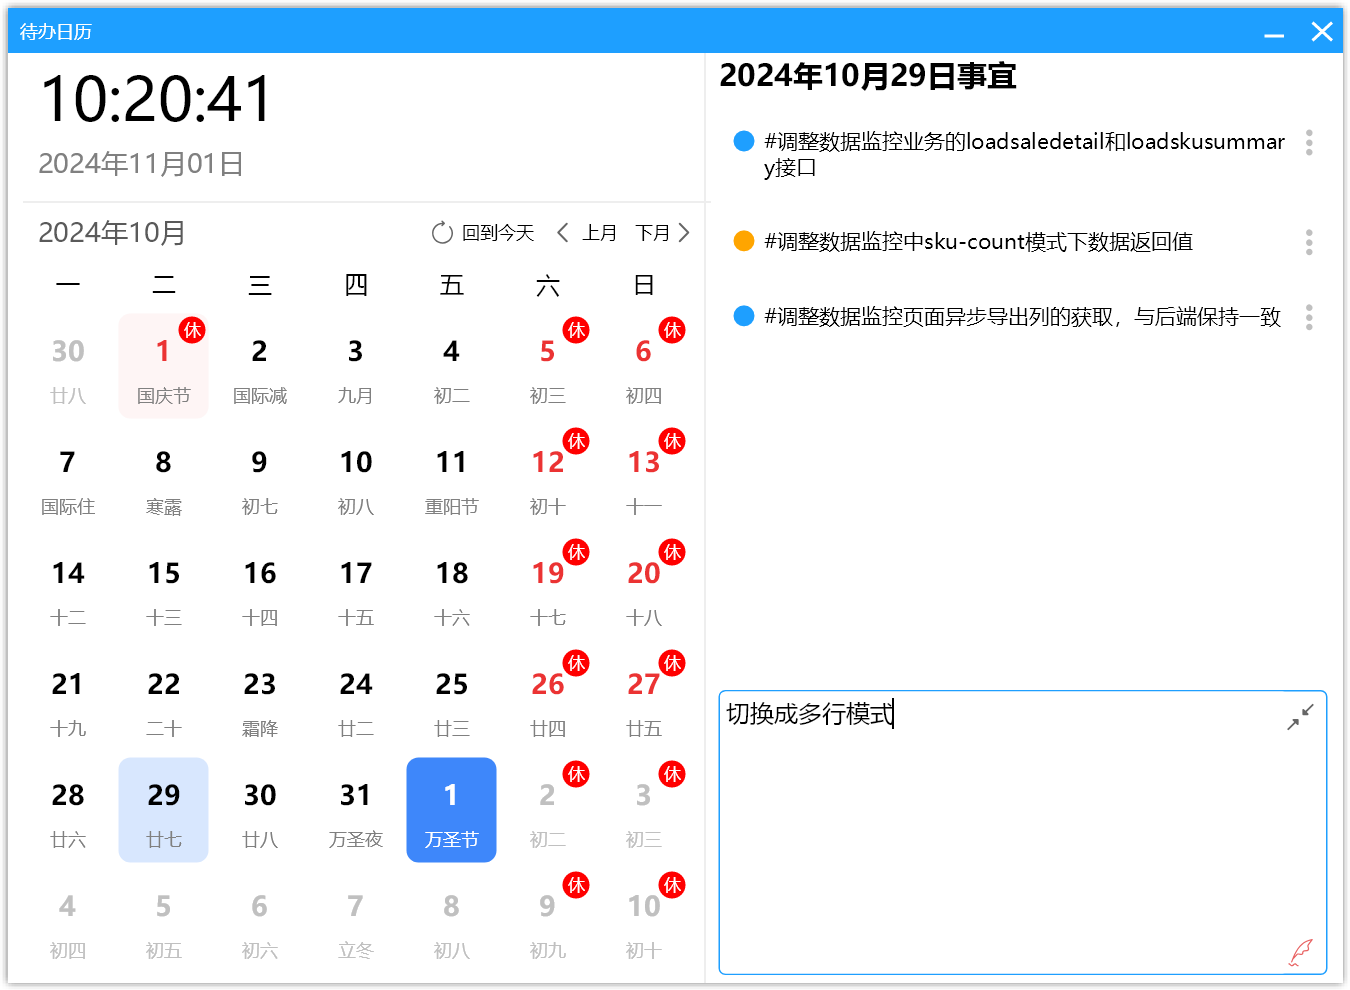Click the 下月 text button
Screen dimensions: 1350x990
coord(653,233)
